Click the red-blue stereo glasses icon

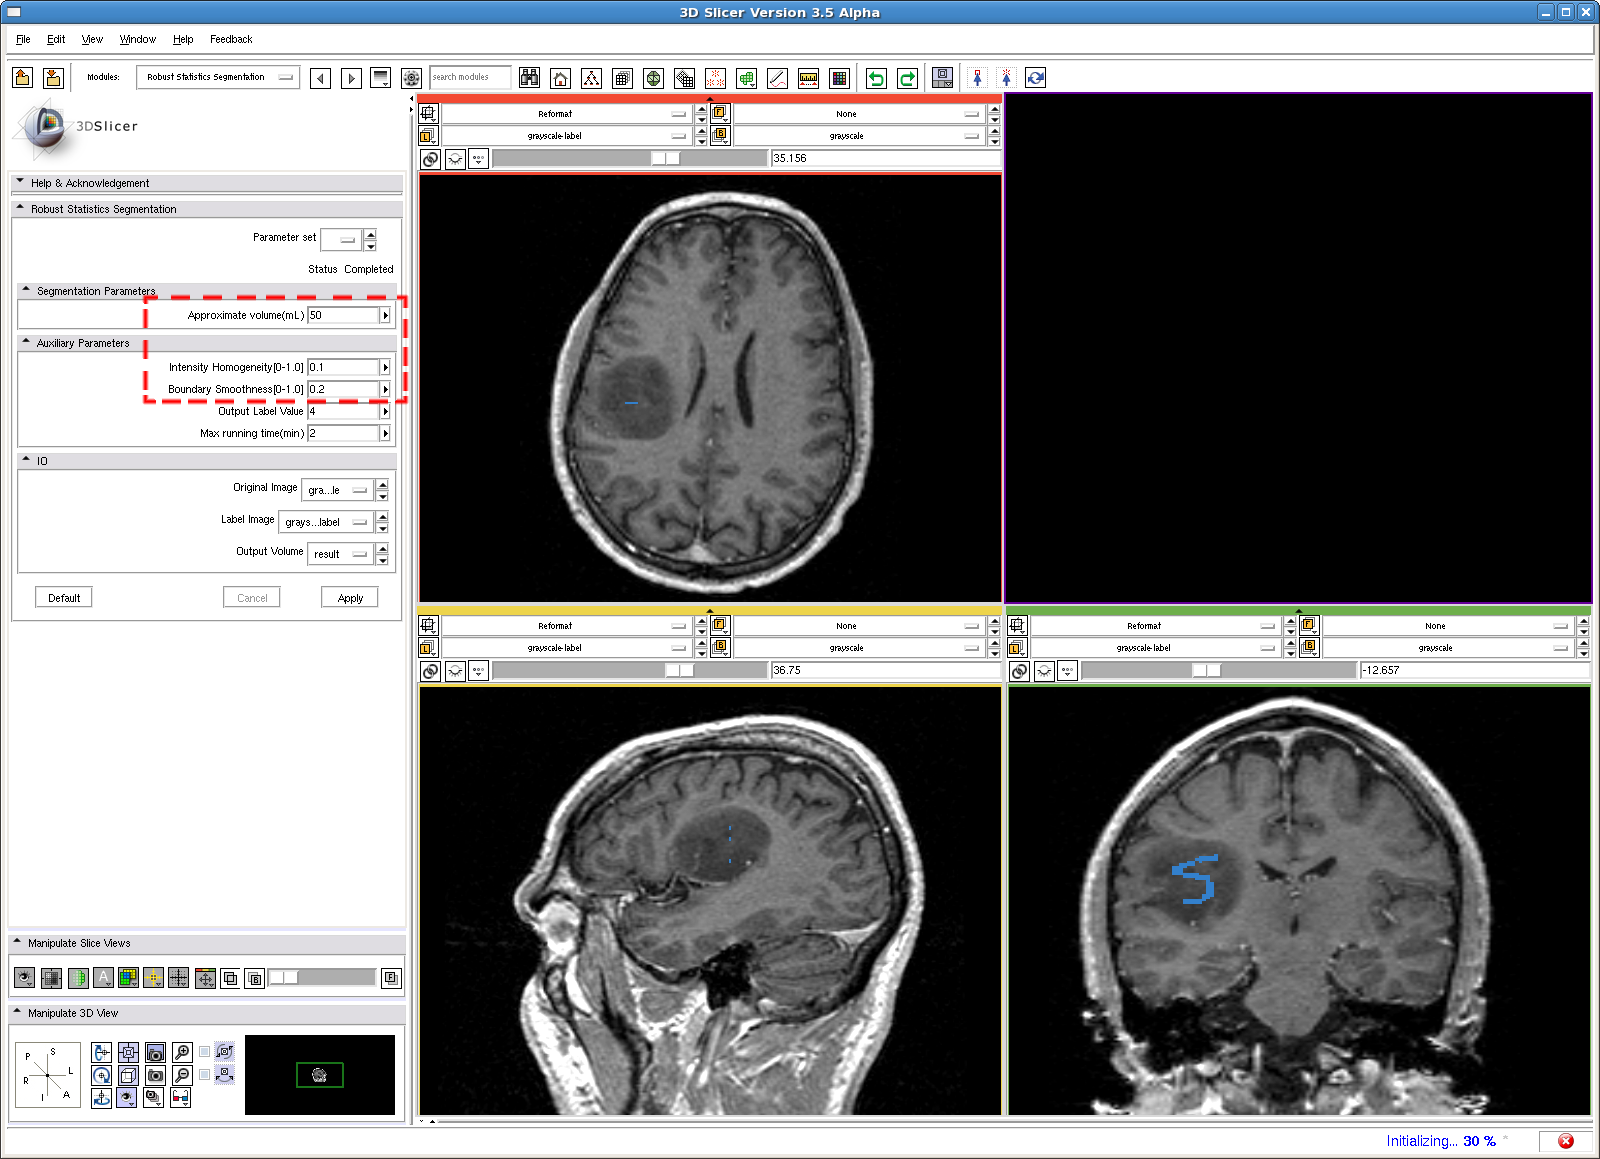click(180, 1098)
